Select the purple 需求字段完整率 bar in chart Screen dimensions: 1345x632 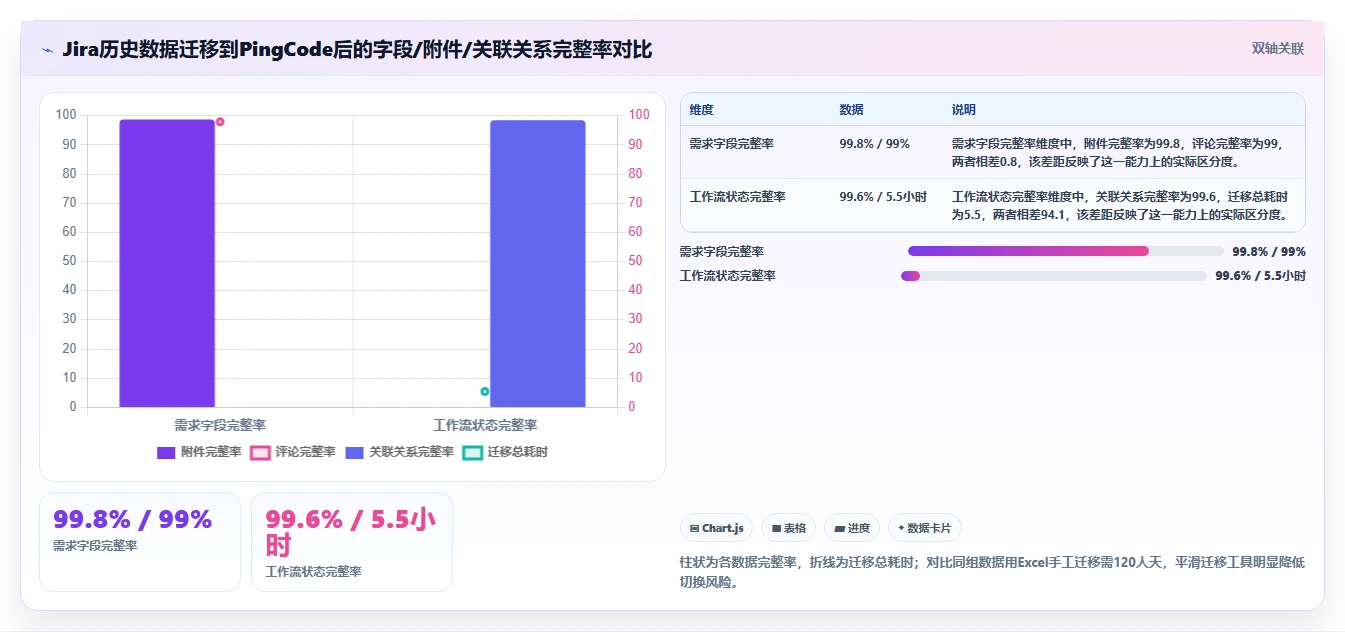coord(167,263)
